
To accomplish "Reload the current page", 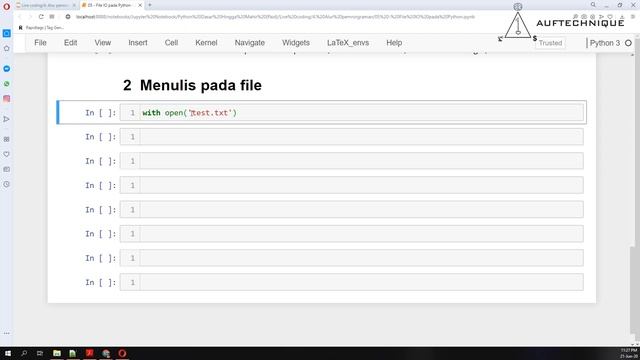I will pyautogui.click(x=41, y=17).
